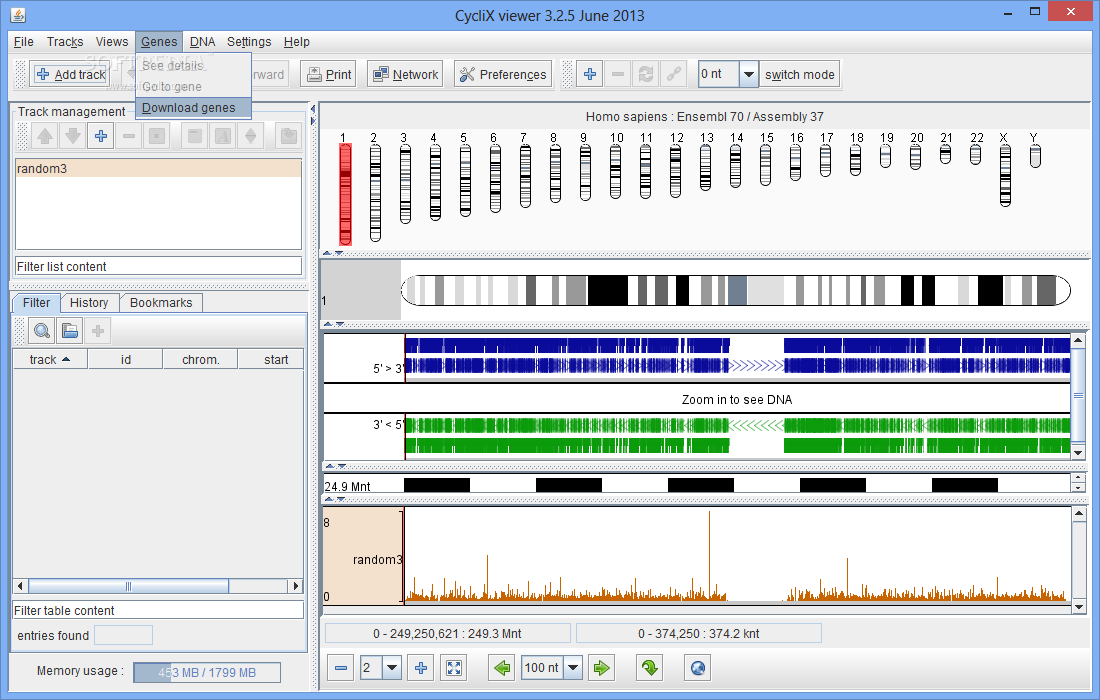
Task: Click the globe icon at bottom
Action: (x=697, y=668)
